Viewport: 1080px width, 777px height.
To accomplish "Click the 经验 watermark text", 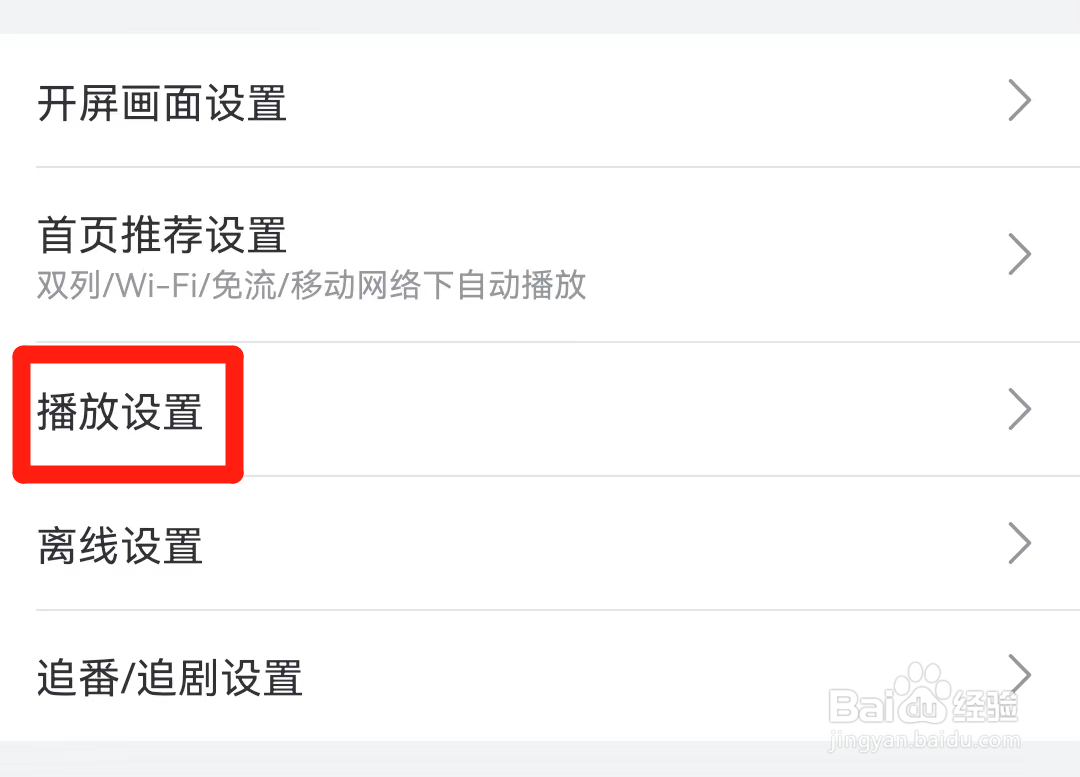I will point(985,706).
